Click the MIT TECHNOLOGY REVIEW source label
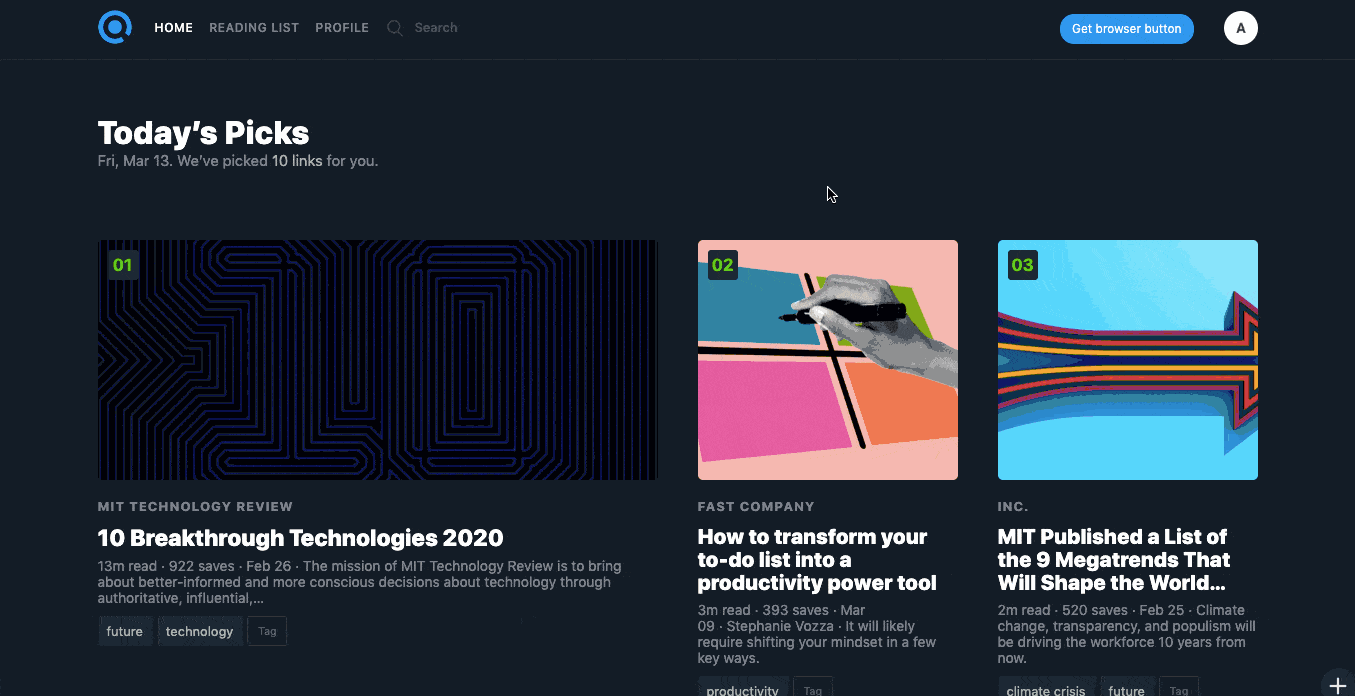The width and height of the screenshot is (1355, 696). point(195,507)
